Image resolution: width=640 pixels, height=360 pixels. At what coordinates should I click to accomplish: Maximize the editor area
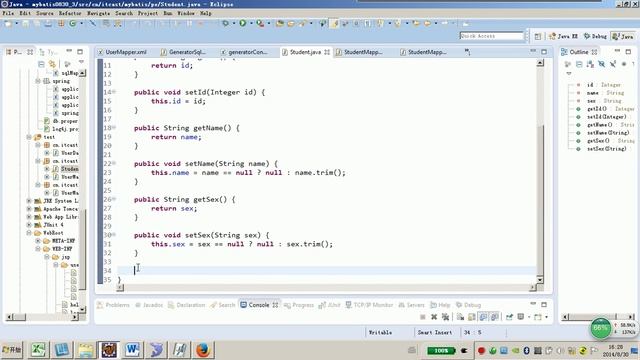pyautogui.click(x=544, y=52)
